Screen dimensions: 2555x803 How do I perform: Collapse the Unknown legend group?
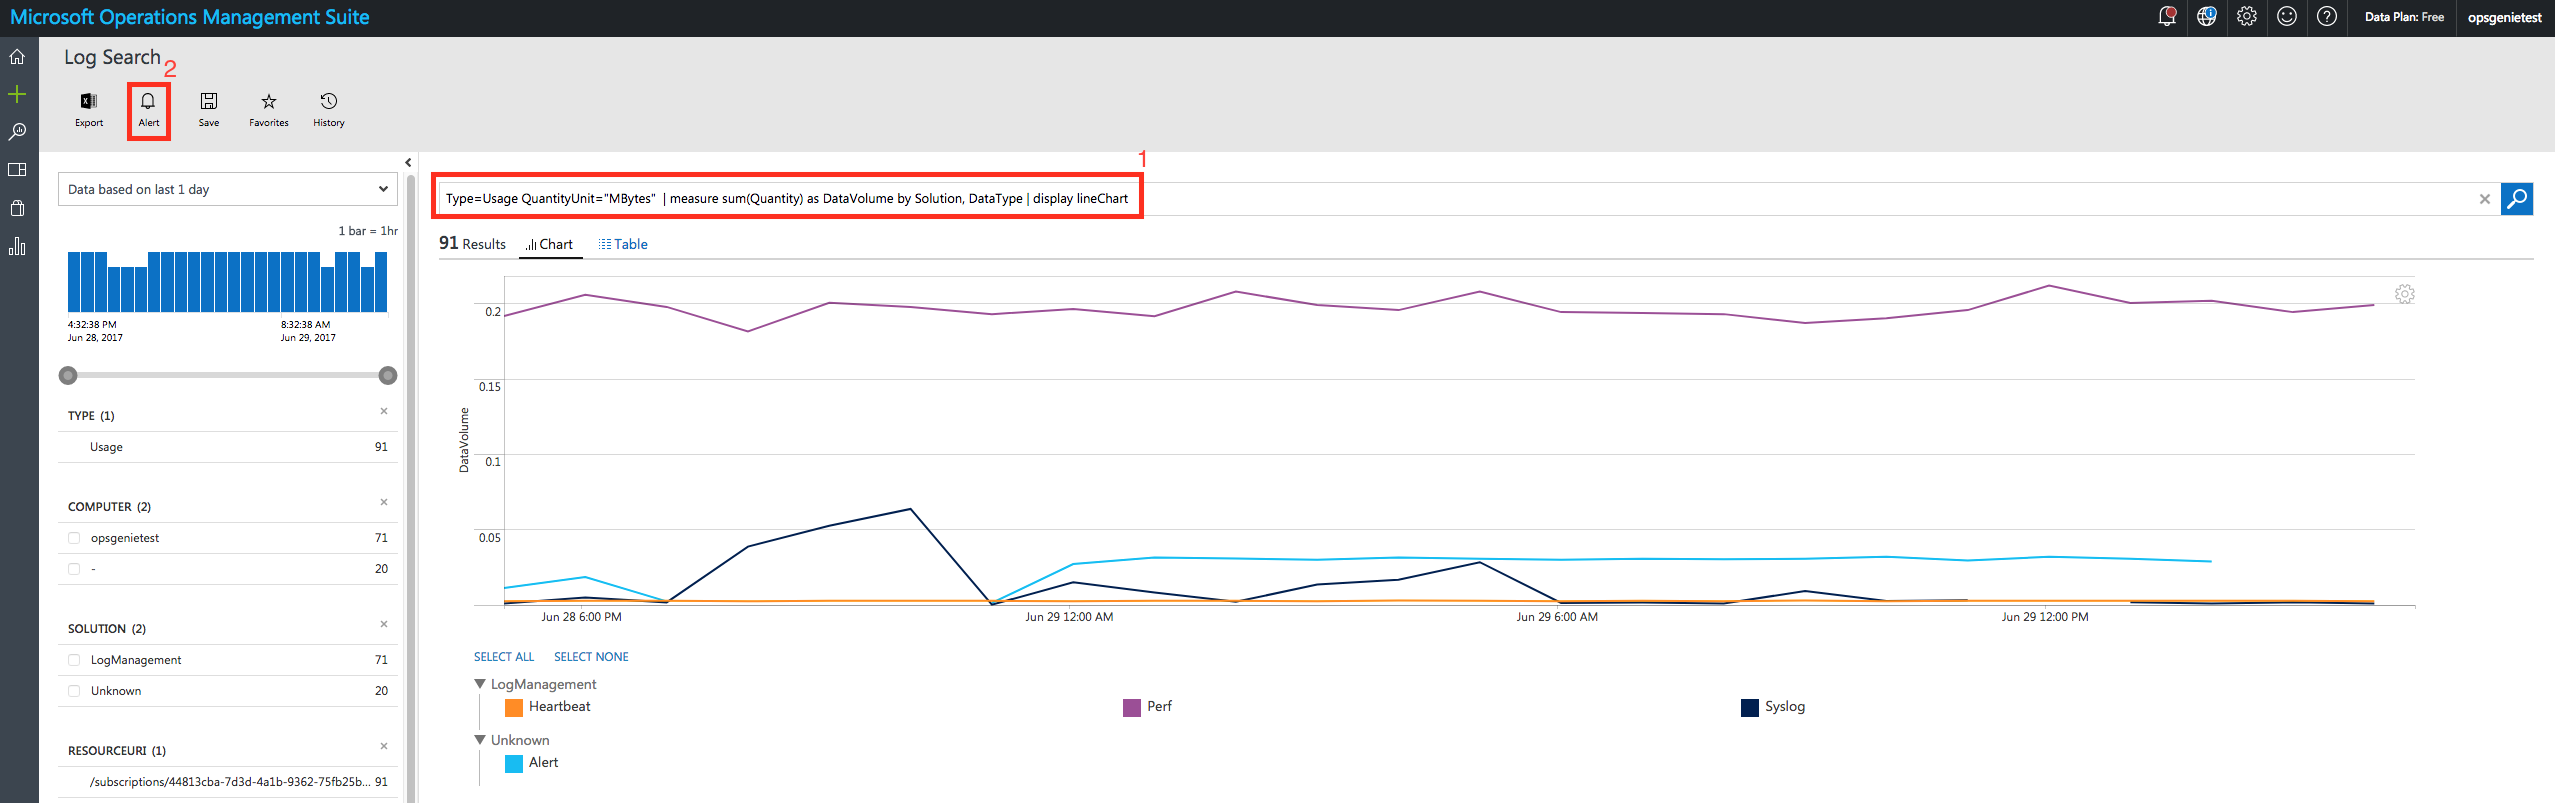pyautogui.click(x=480, y=740)
